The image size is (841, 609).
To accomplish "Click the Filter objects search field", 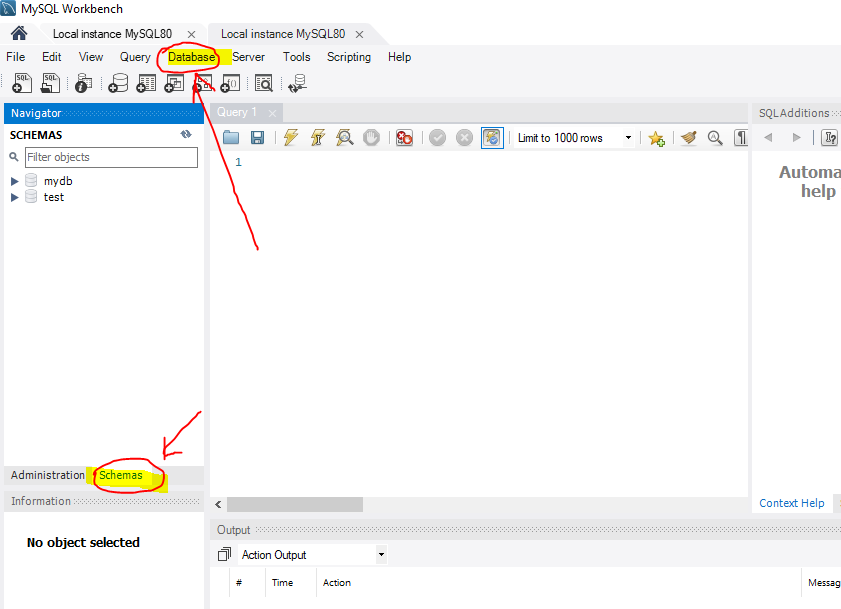I will (110, 158).
